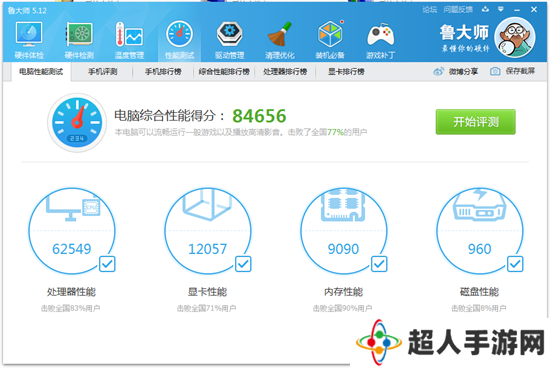
Task: Minimize the 鲁大师 window
Action: (x=517, y=10)
